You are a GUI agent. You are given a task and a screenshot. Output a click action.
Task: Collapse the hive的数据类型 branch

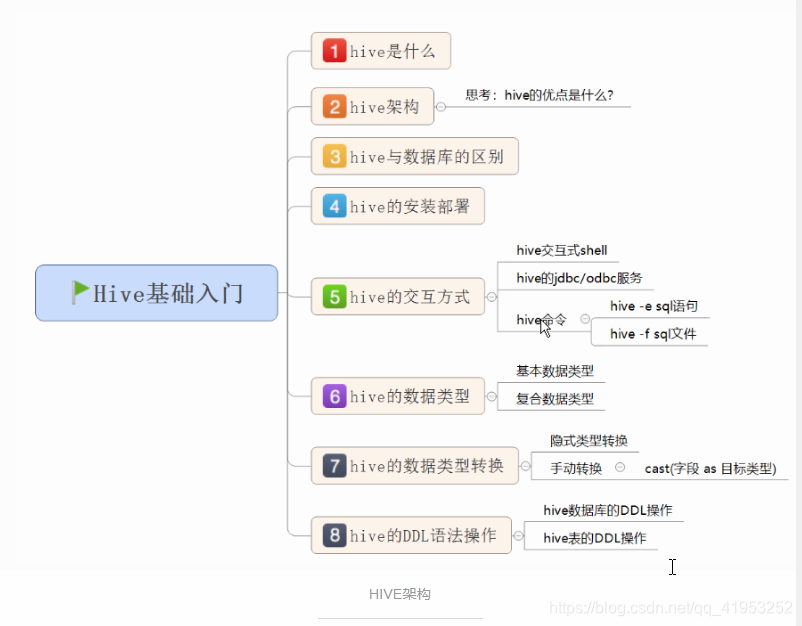click(x=492, y=396)
